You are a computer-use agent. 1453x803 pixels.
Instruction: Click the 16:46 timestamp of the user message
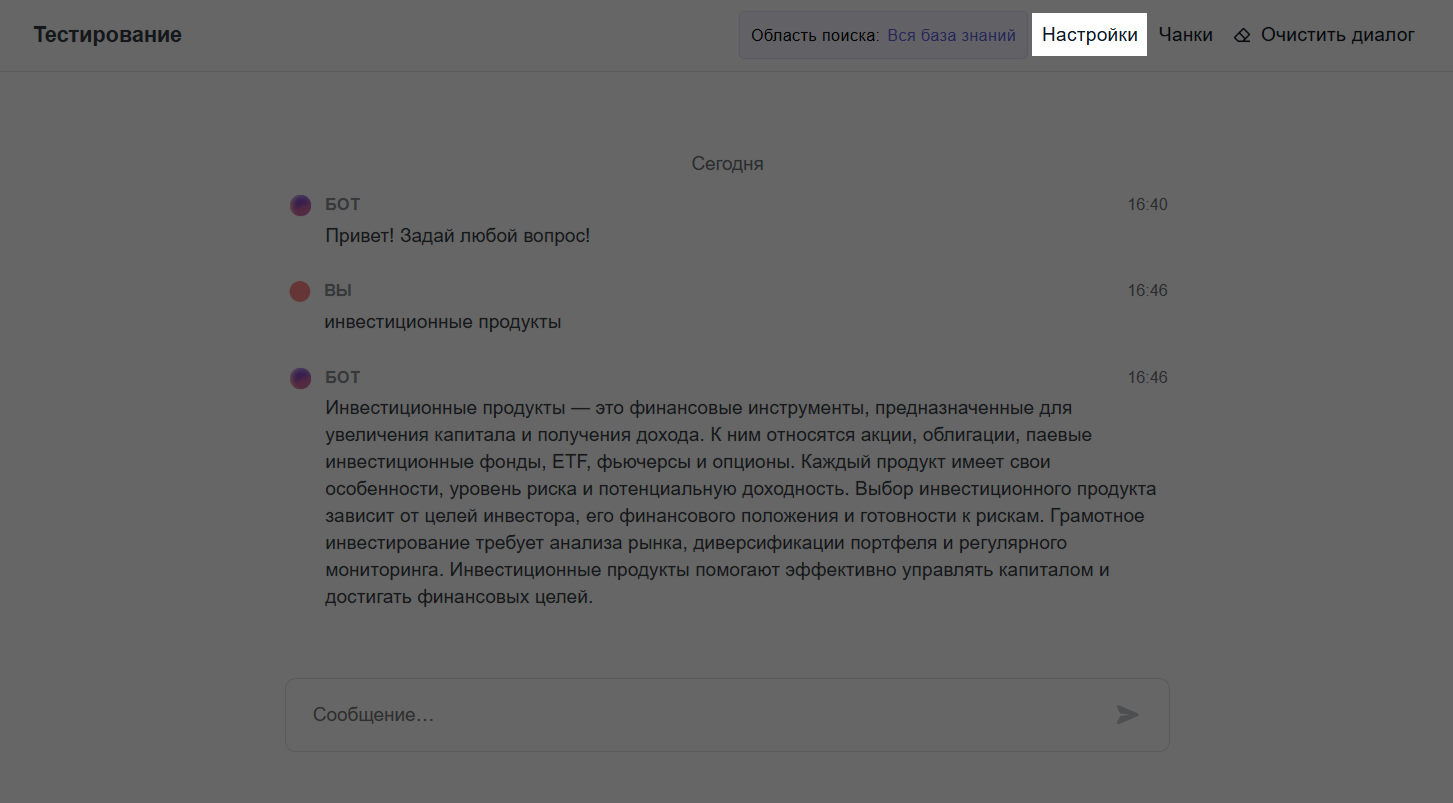1147,291
